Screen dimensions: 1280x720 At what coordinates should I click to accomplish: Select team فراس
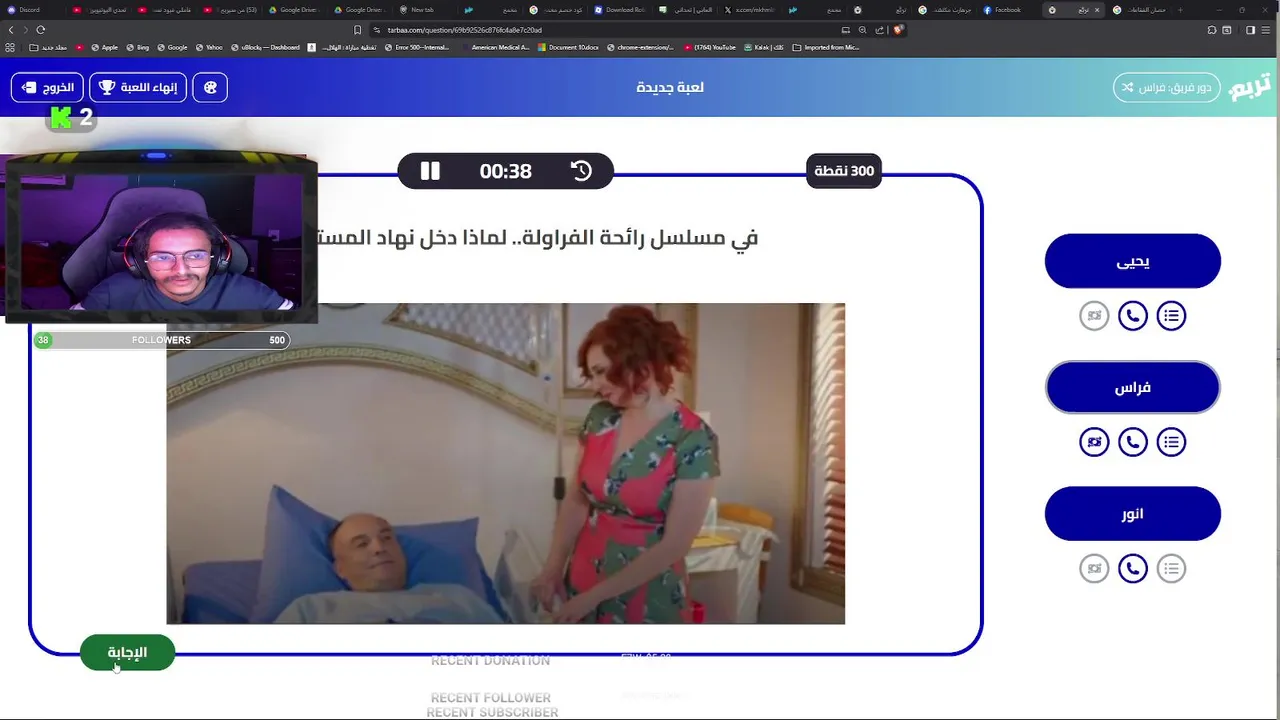(x=1132, y=387)
